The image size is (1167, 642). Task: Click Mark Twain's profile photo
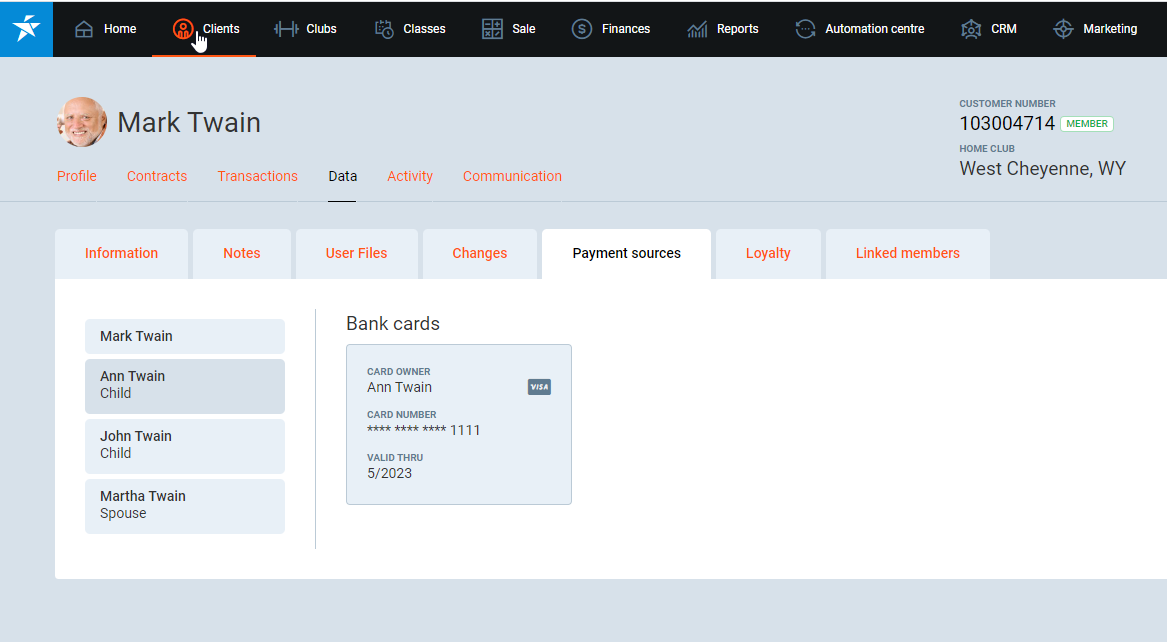82,122
